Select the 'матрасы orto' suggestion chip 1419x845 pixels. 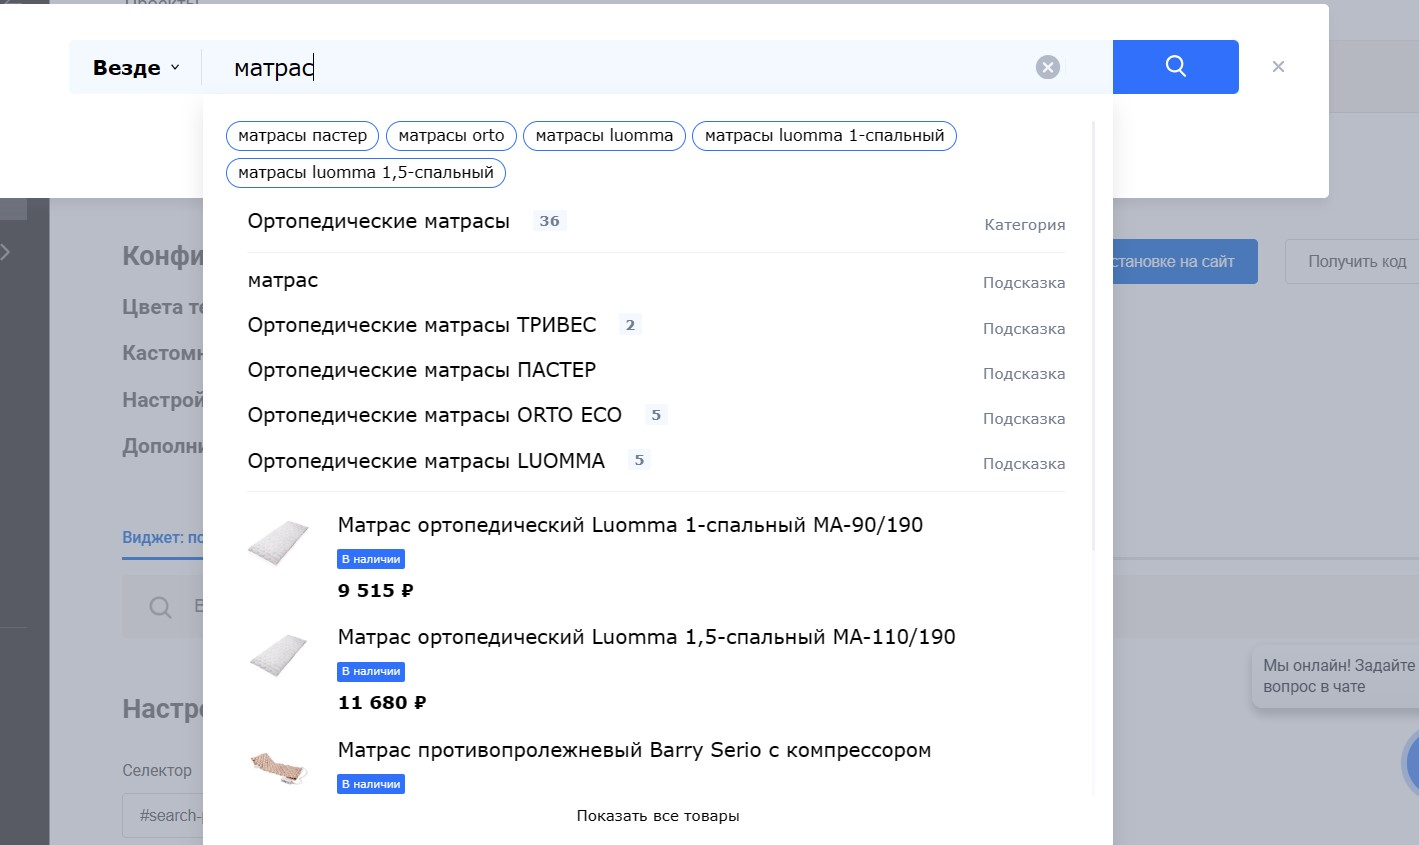pos(451,136)
